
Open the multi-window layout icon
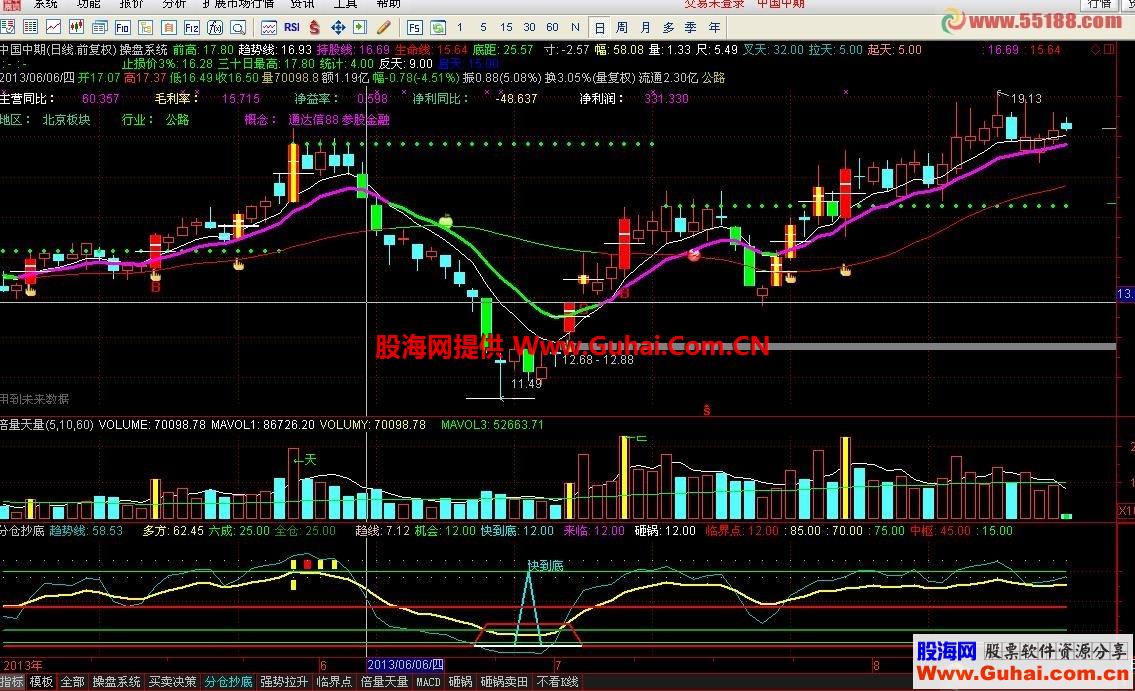point(100,27)
